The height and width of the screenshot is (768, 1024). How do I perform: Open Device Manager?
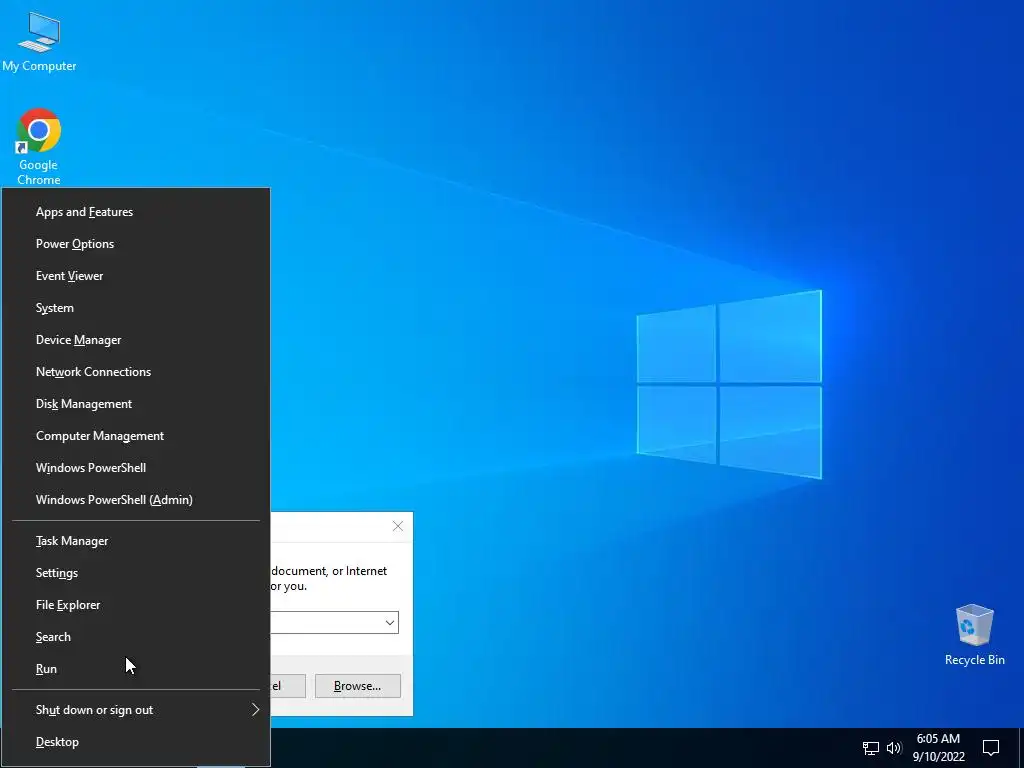click(136, 340)
